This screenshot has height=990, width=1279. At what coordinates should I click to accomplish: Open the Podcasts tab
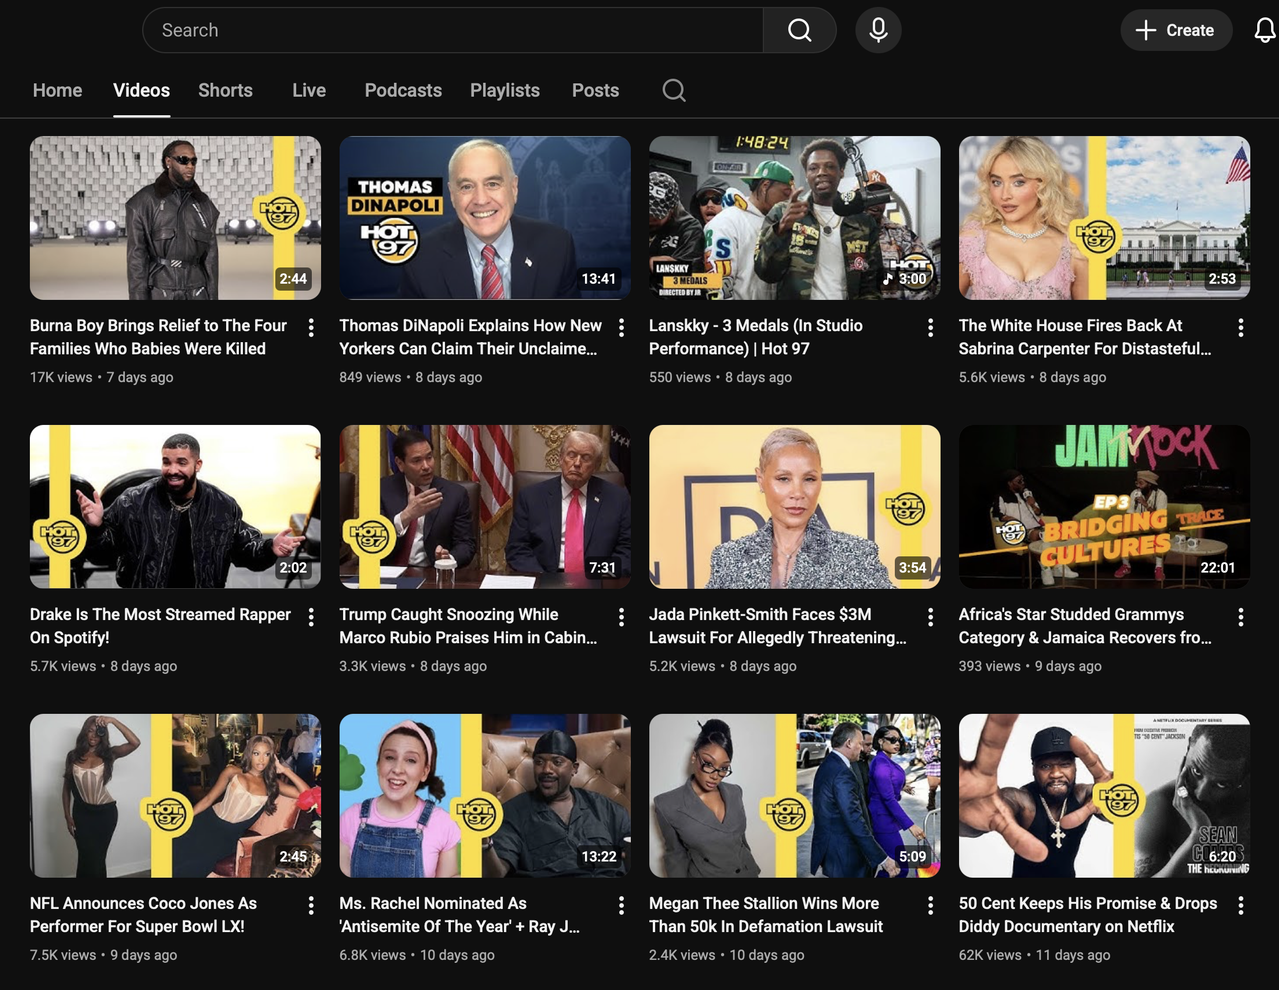click(403, 90)
